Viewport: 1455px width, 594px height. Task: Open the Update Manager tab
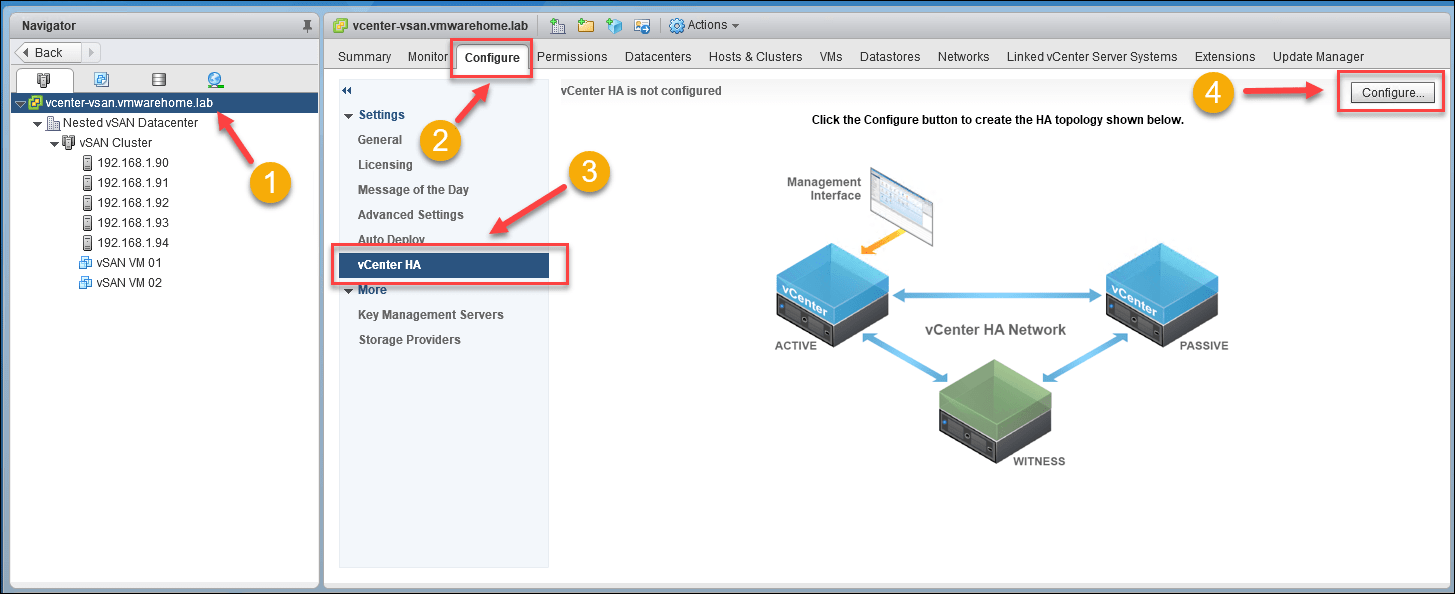click(1318, 57)
